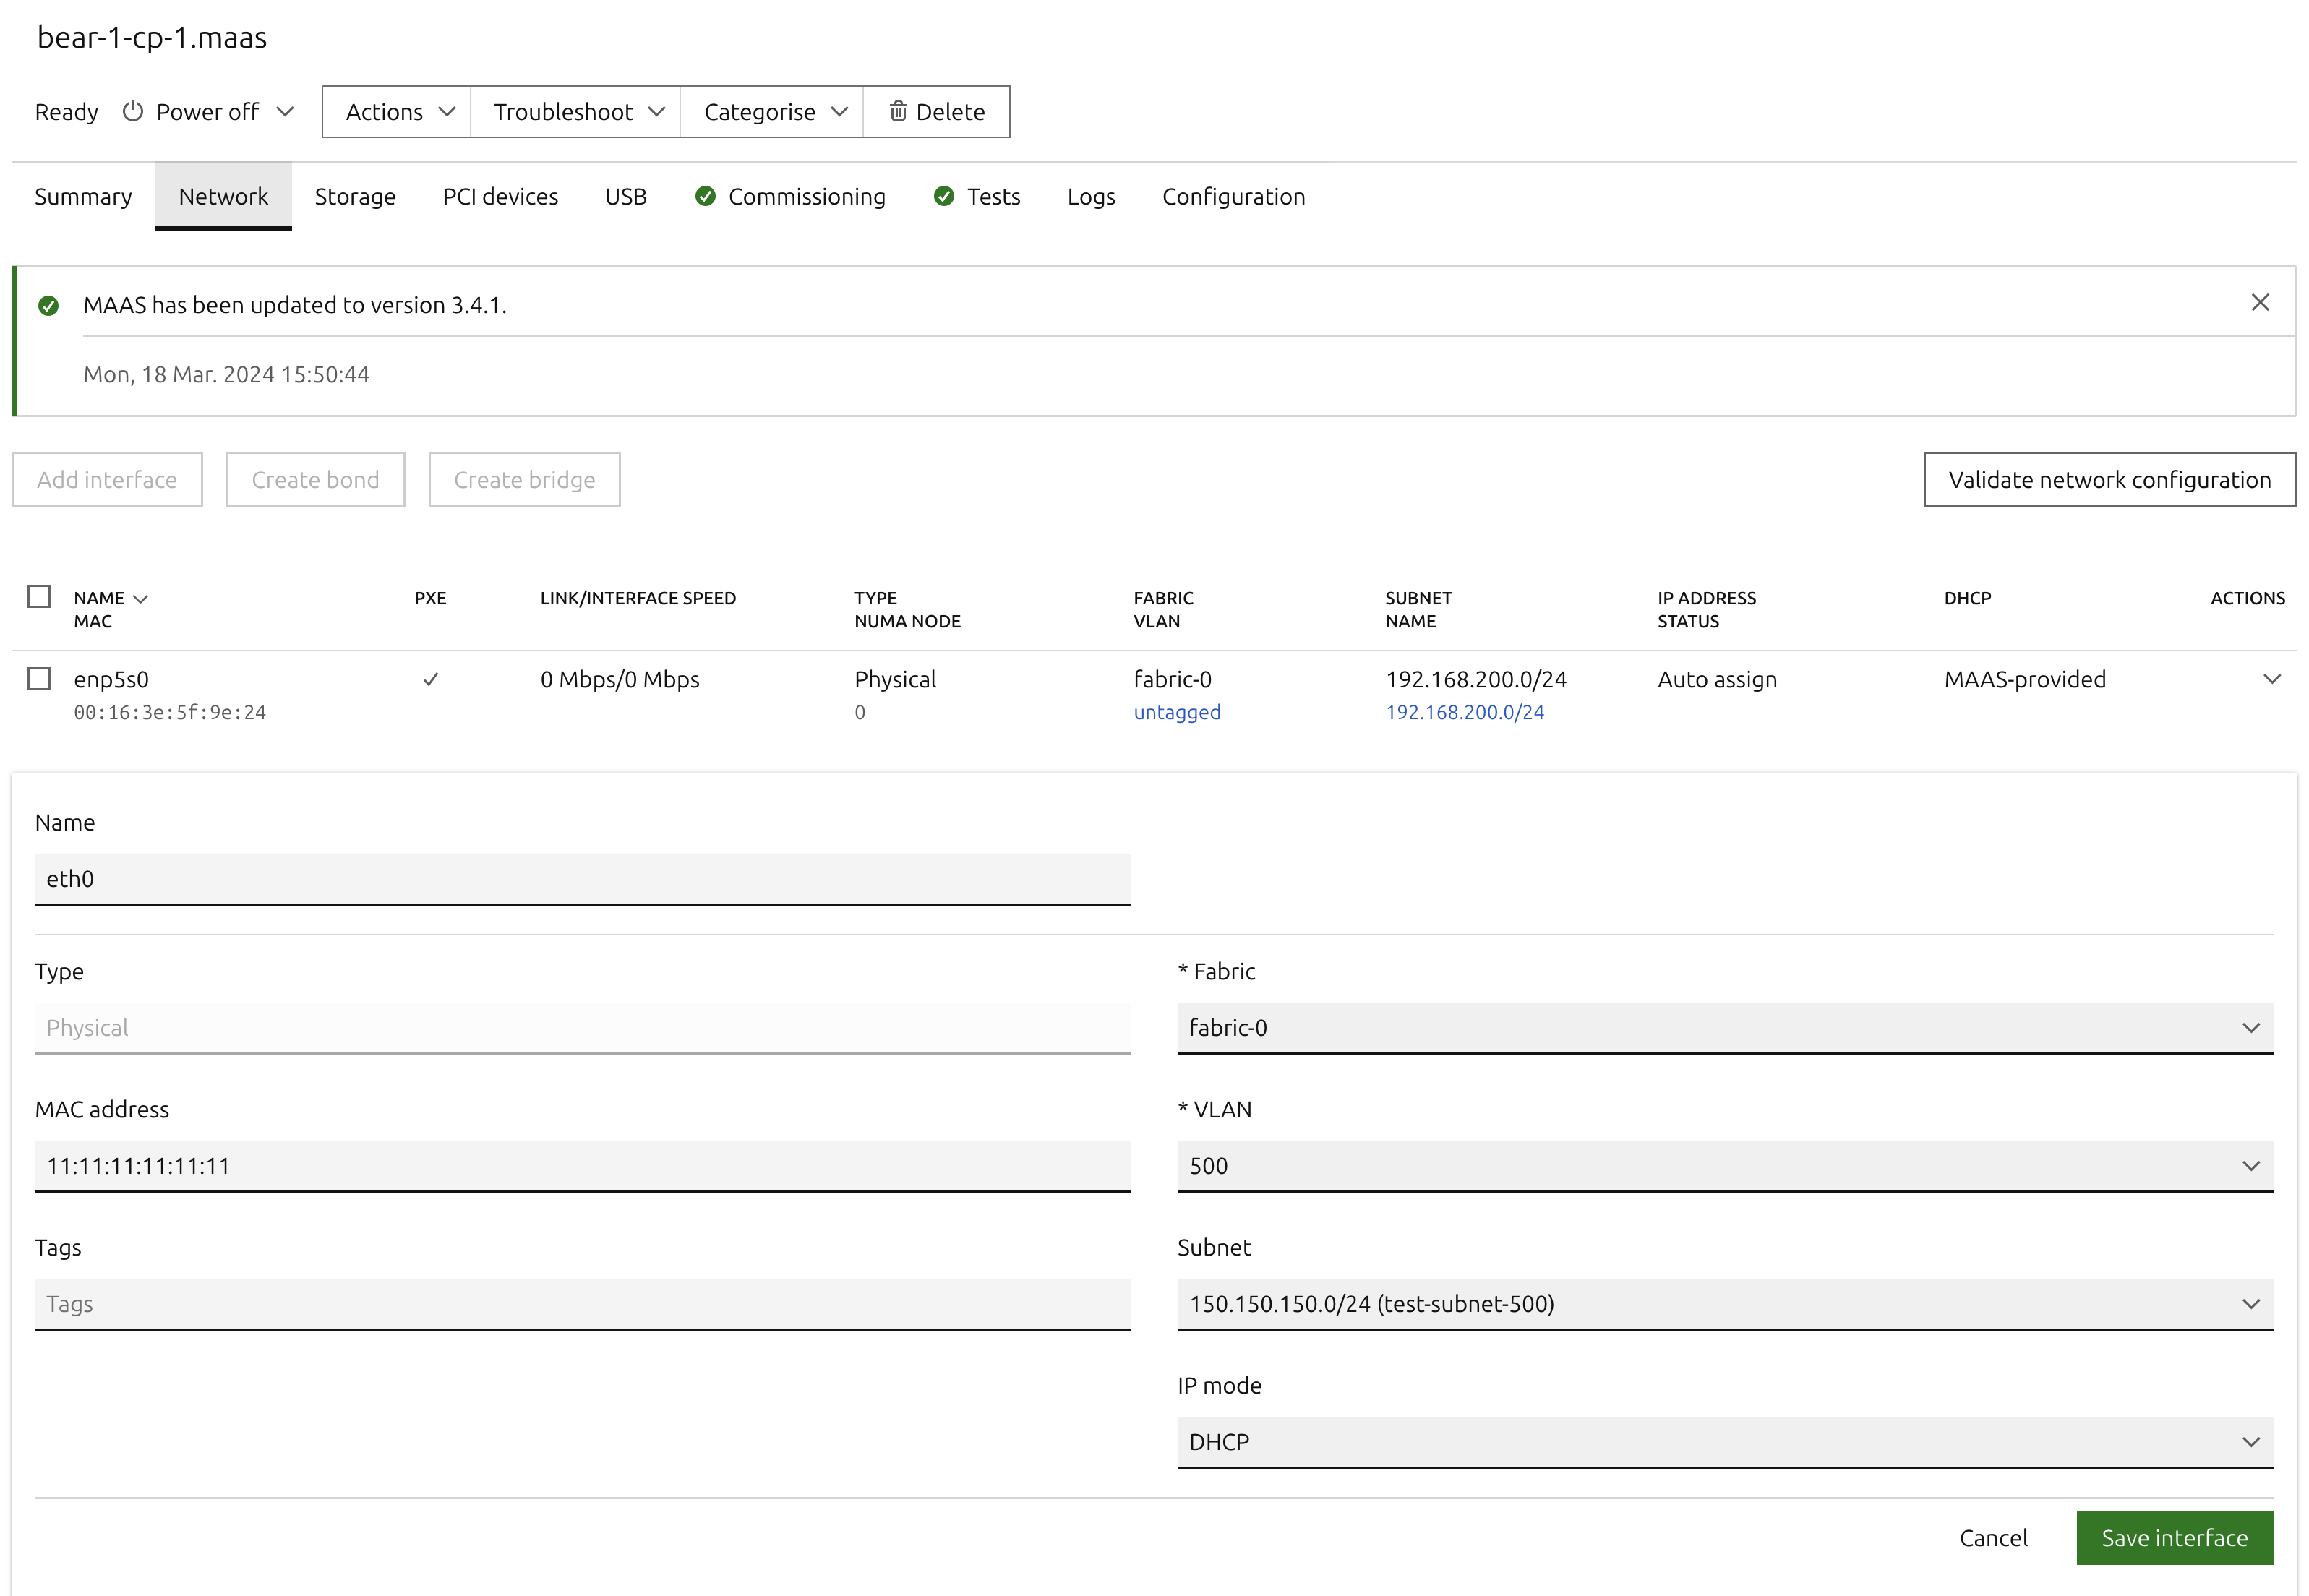Click the trash icon on Delete button
This screenshot has width=2309, height=1596.
pos(898,111)
